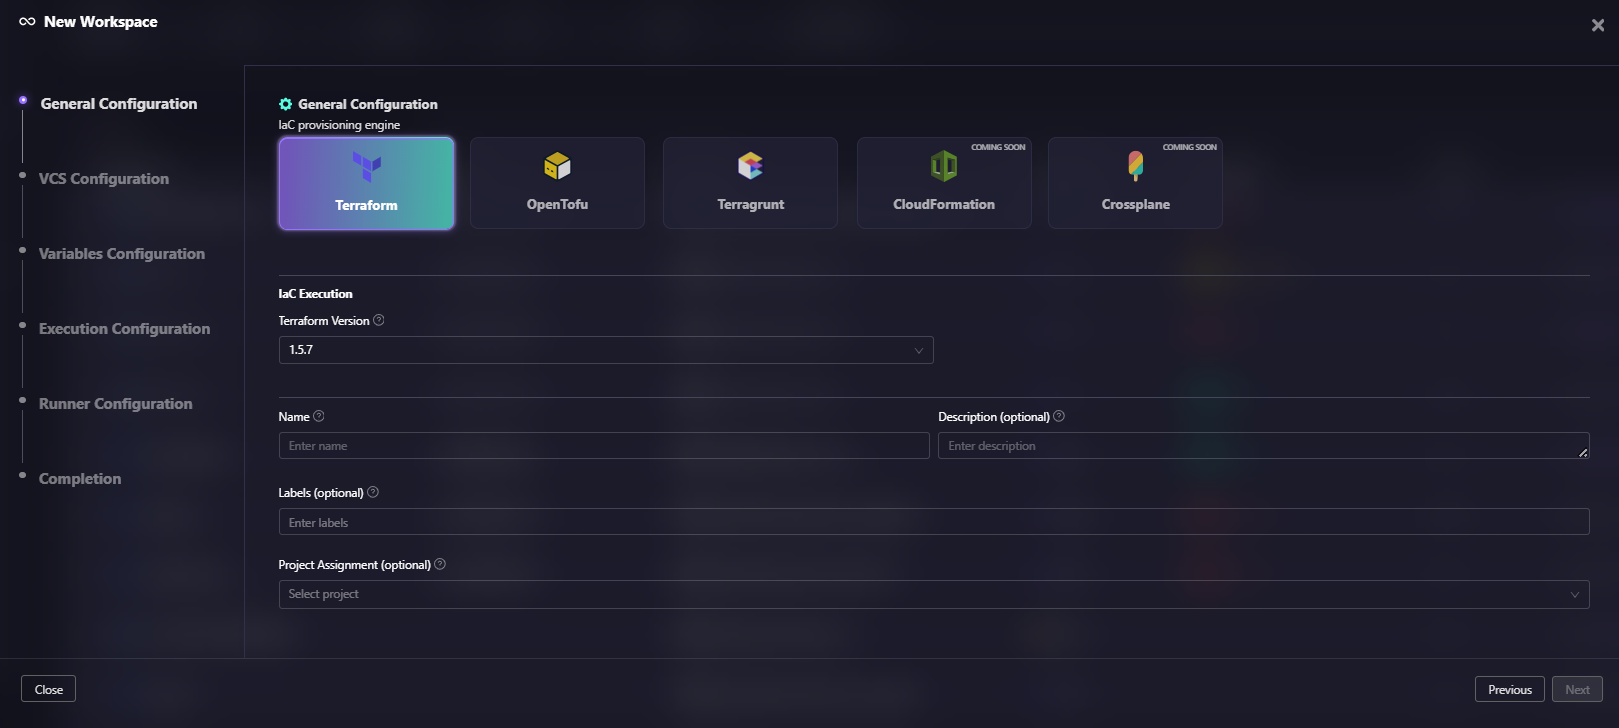Click the description field resize handle
This screenshot has width=1619, height=728.
(x=1583, y=453)
